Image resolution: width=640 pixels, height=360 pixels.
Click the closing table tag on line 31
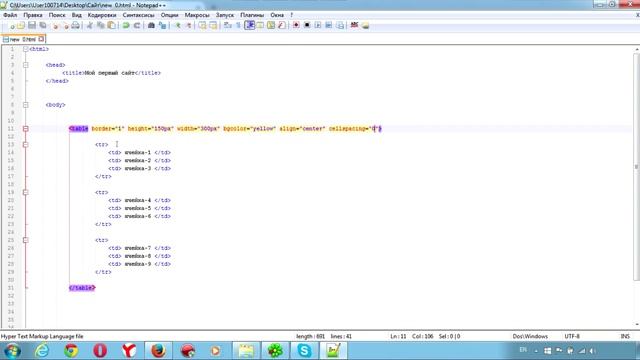coord(82,288)
